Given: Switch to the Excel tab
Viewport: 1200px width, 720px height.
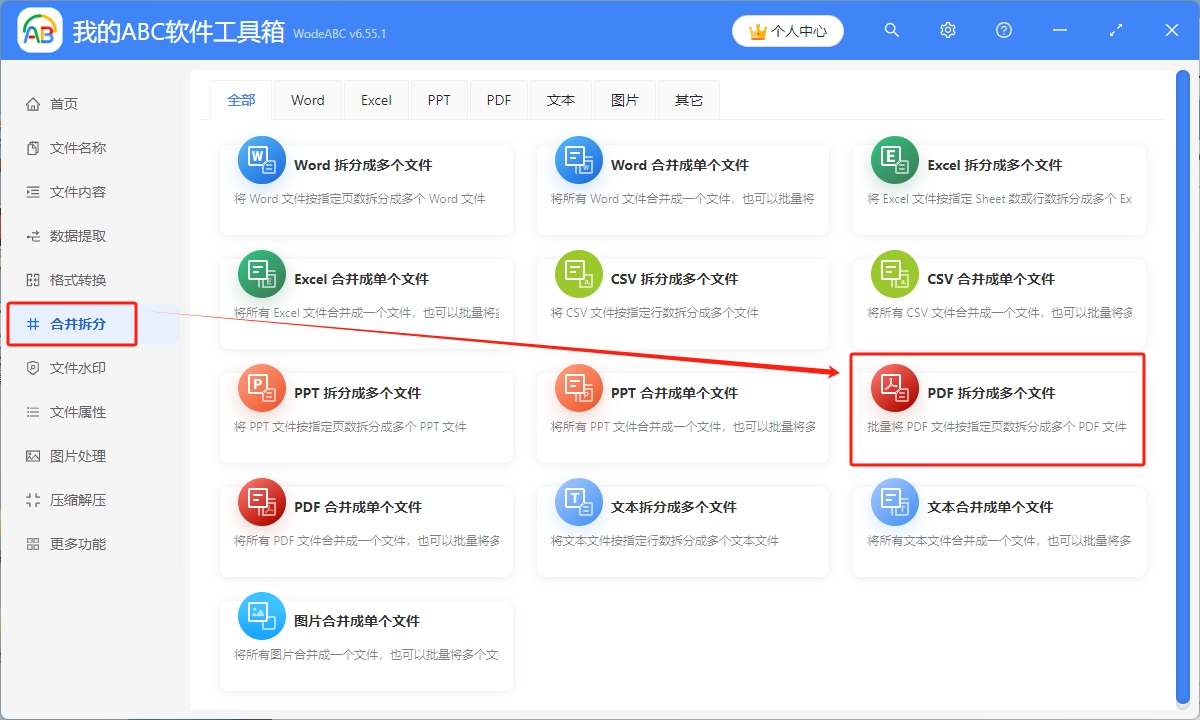Looking at the screenshot, I should (x=376, y=100).
